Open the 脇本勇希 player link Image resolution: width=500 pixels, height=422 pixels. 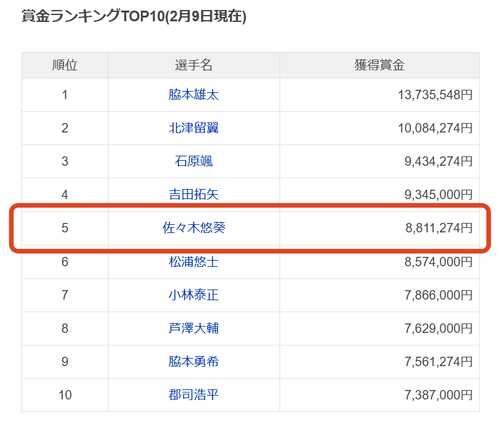tap(193, 362)
